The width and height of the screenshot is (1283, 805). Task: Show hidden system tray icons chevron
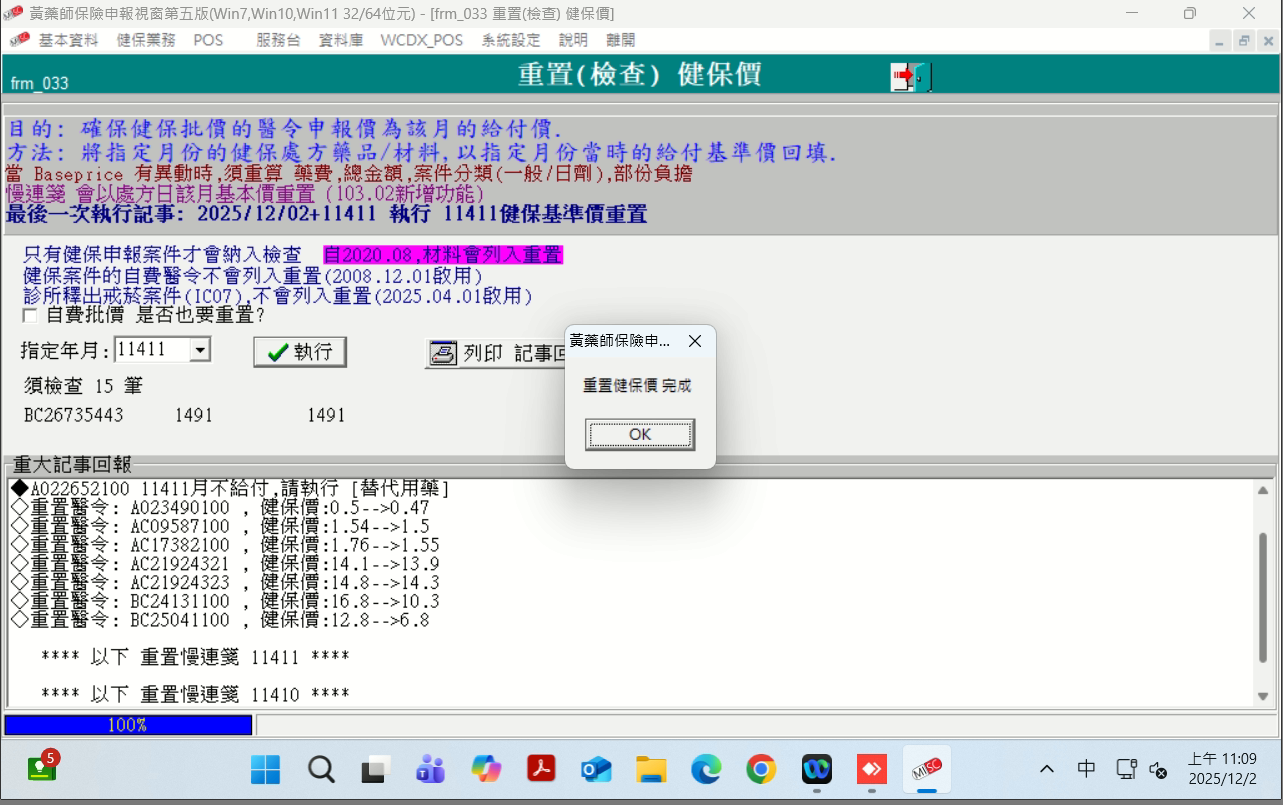click(1046, 769)
